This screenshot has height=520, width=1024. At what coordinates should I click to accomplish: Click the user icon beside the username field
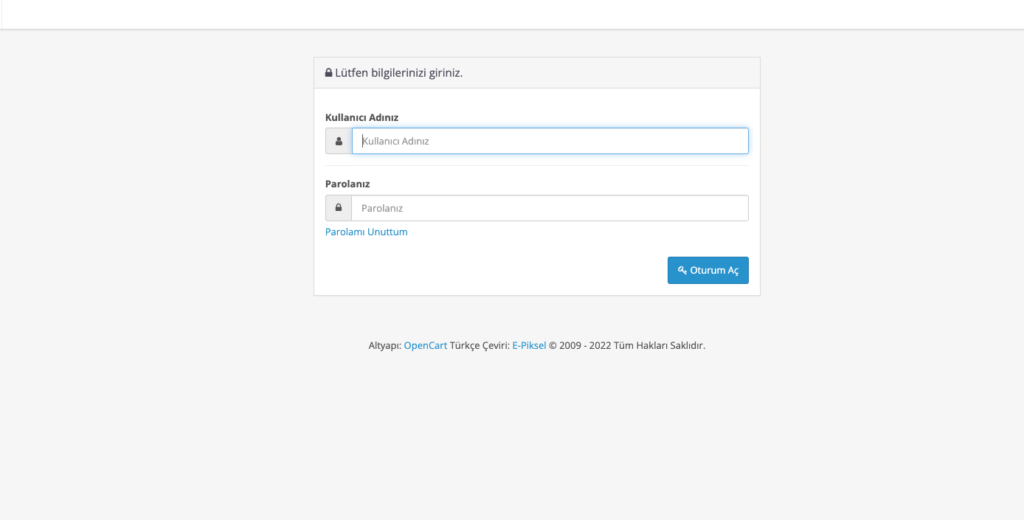pos(338,141)
